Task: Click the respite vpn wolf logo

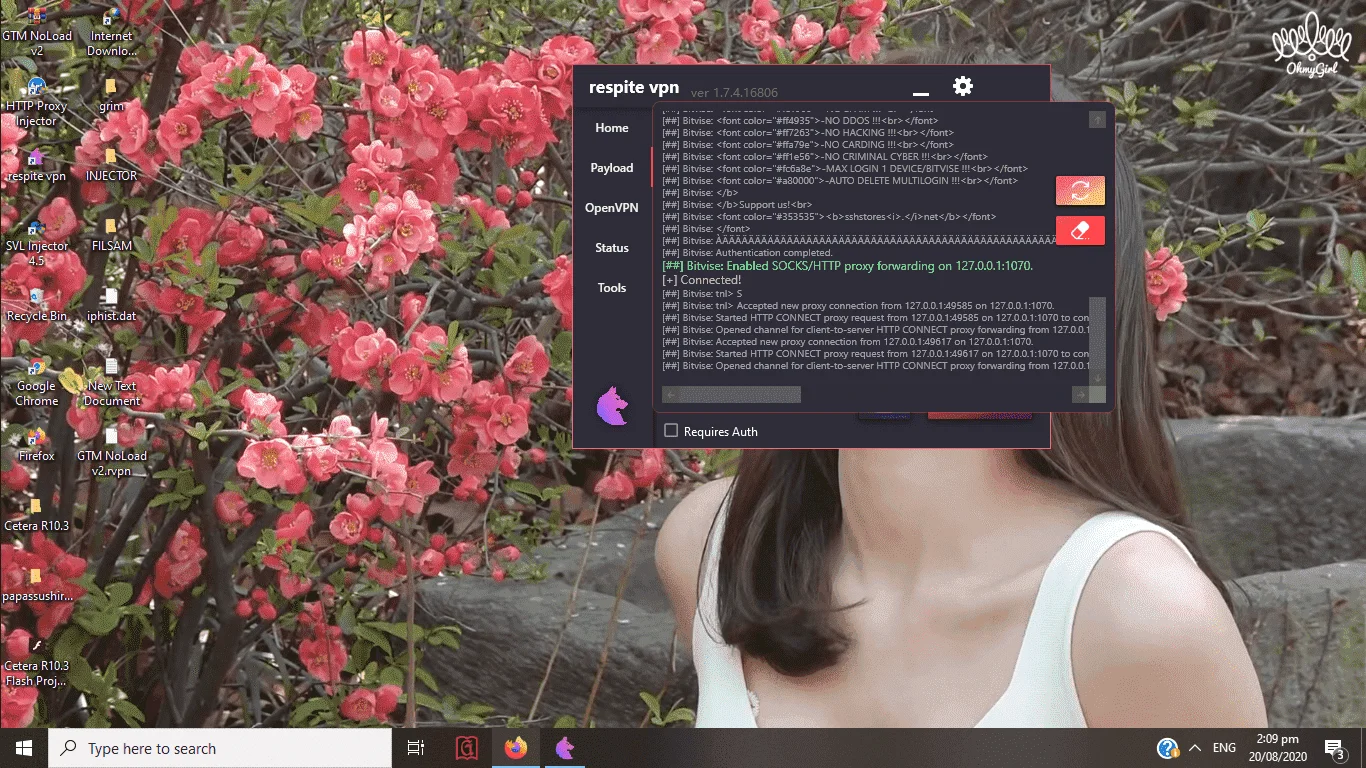Action: point(612,406)
